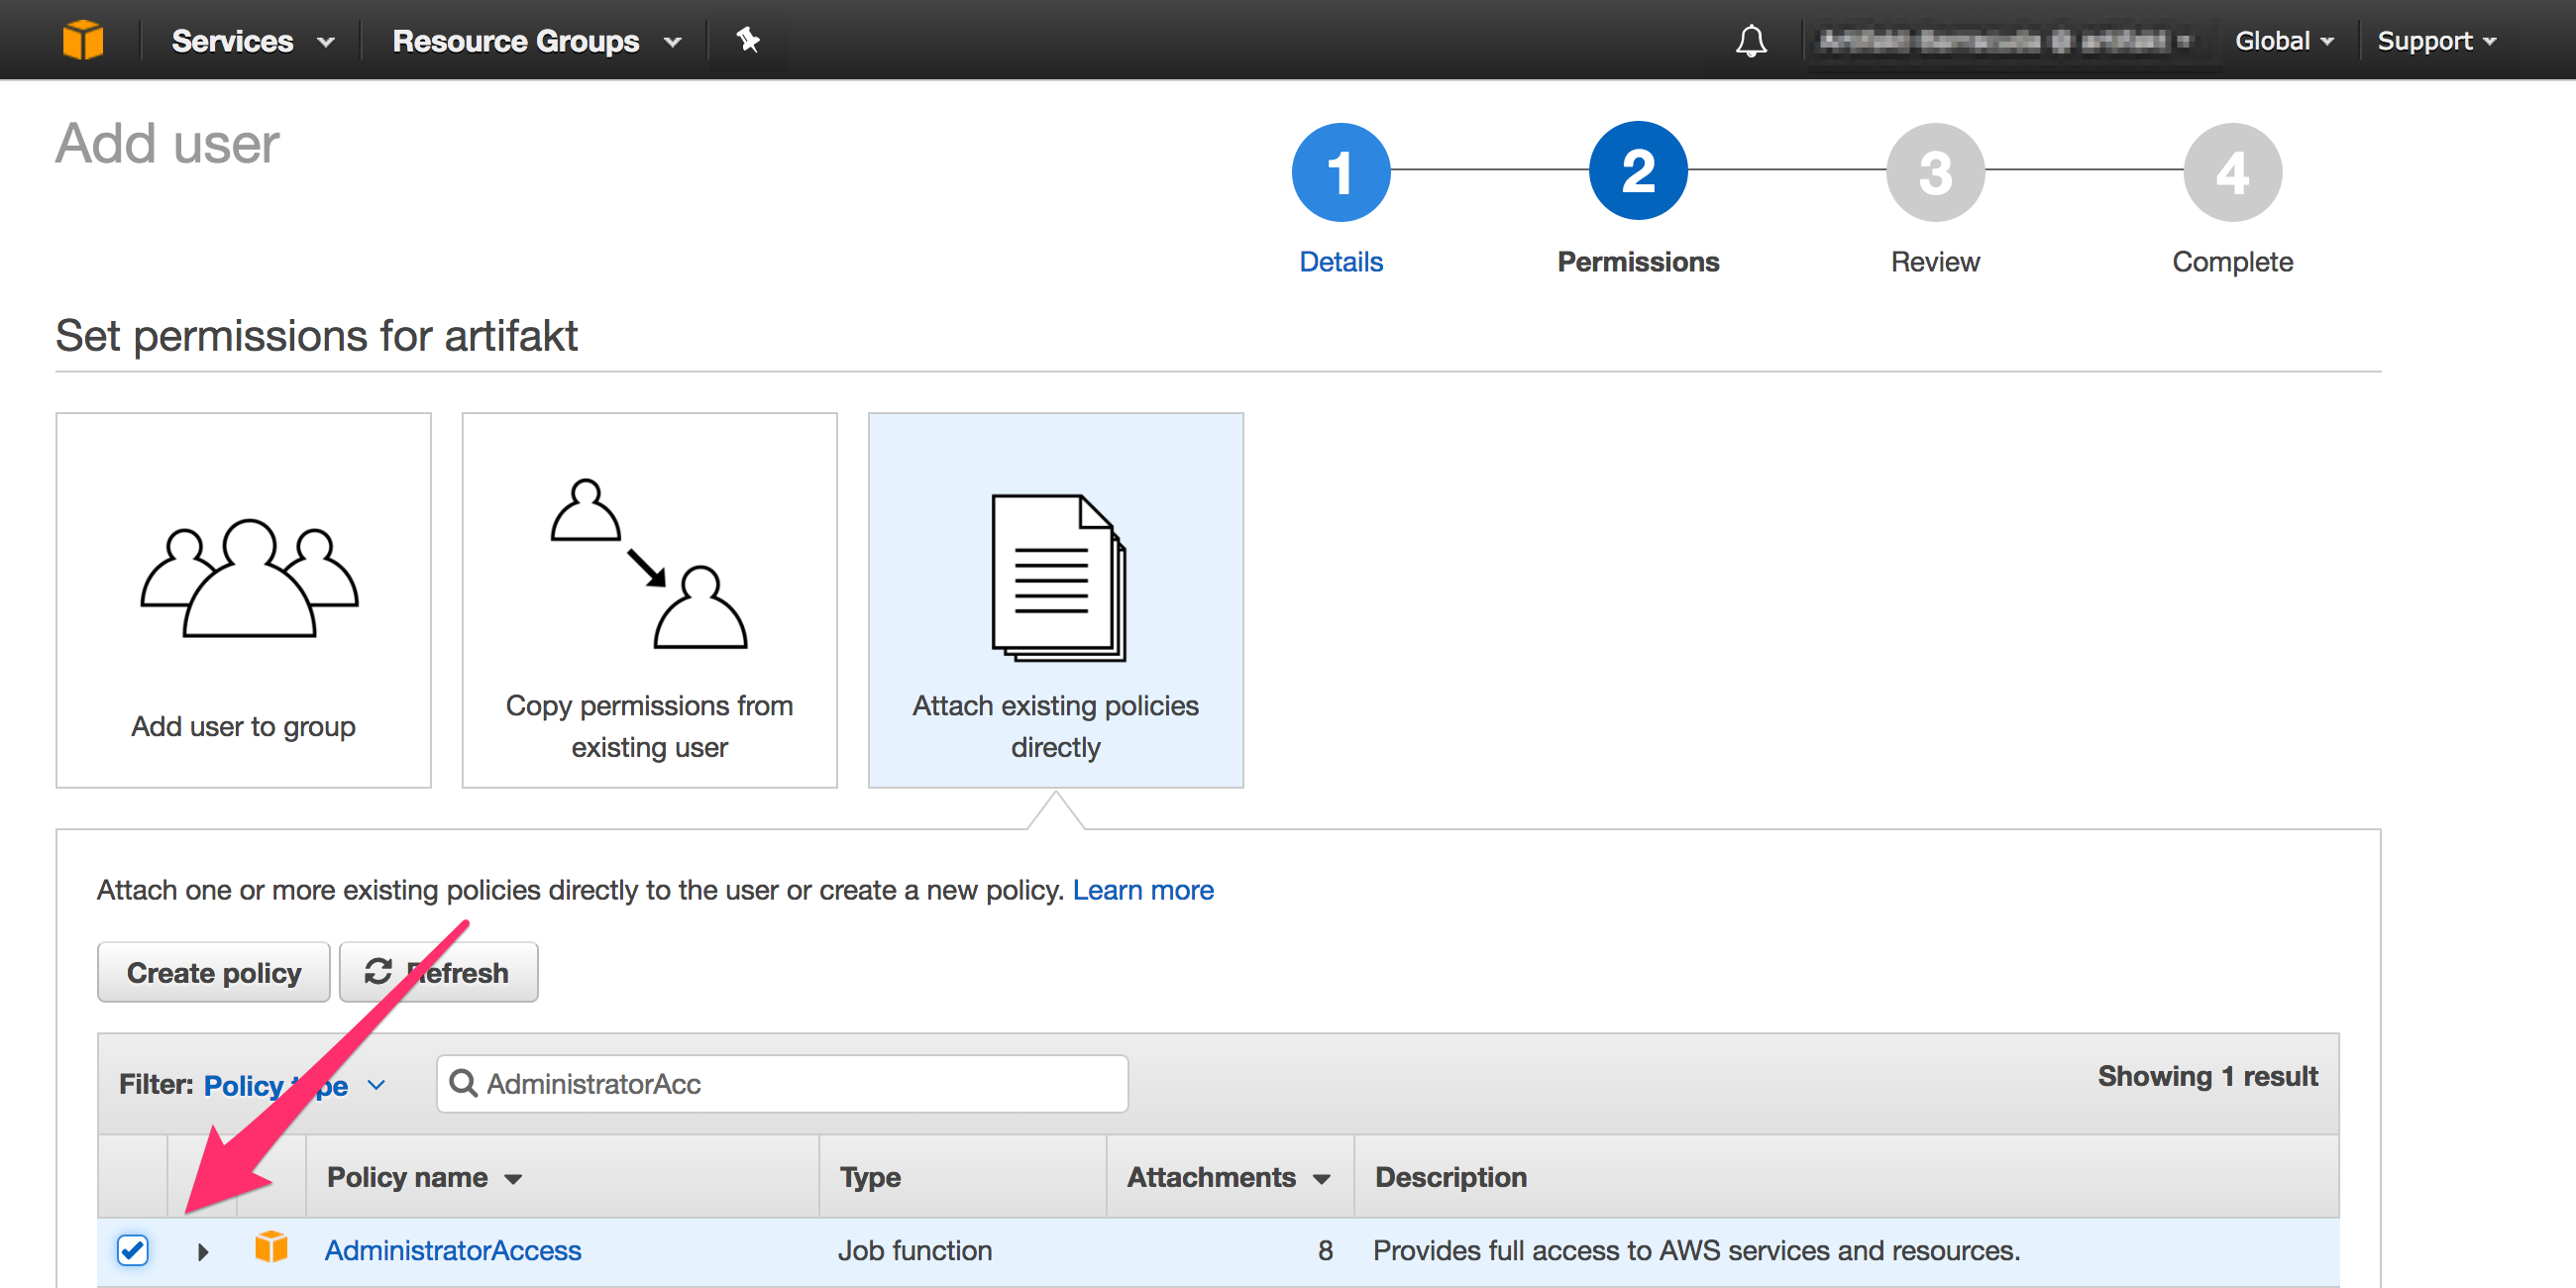The height and width of the screenshot is (1288, 2576).
Task: Click the Create policy button
Action: pos(213,972)
